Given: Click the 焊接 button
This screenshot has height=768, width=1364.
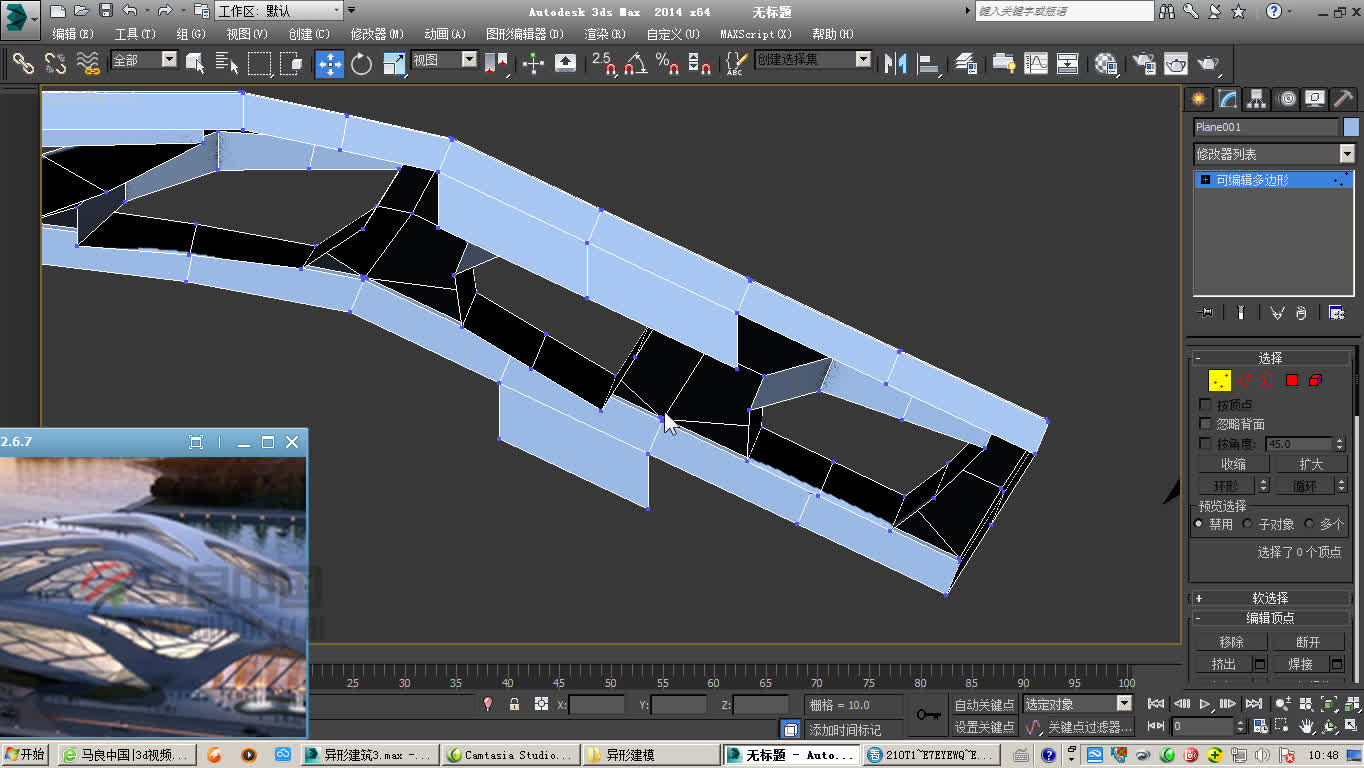Looking at the screenshot, I should [x=1301, y=663].
